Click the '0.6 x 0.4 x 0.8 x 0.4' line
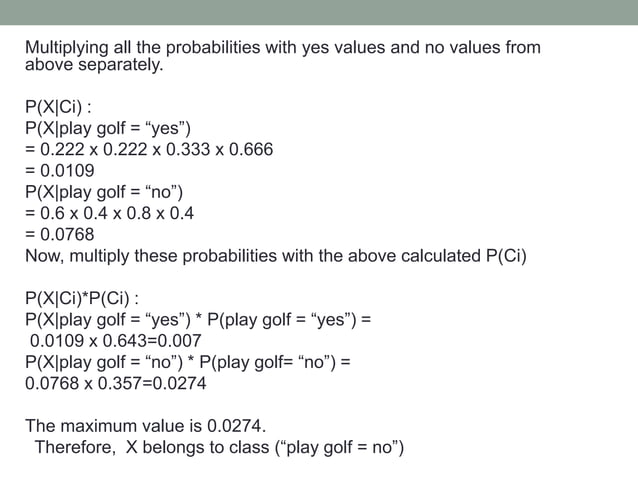 (109, 213)
